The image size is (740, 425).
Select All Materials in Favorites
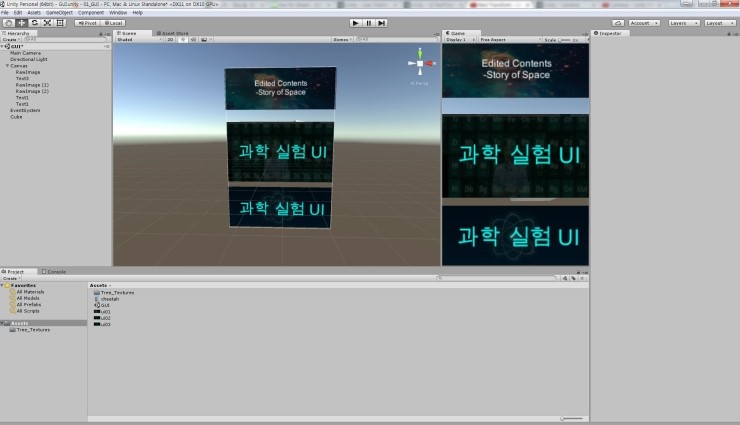pyautogui.click(x=30, y=292)
